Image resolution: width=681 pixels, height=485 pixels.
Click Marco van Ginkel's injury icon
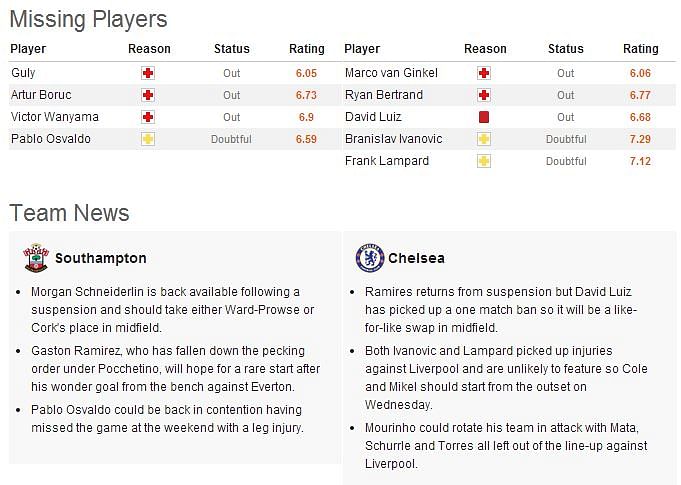pyautogui.click(x=484, y=73)
